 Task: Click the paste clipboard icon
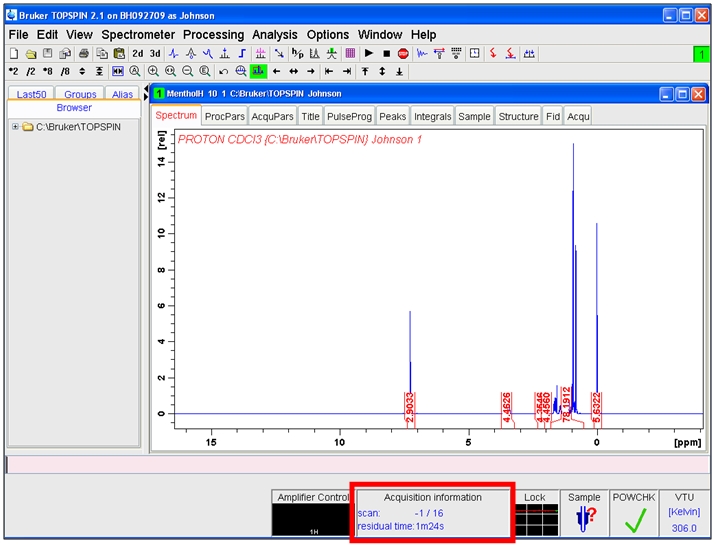point(120,54)
